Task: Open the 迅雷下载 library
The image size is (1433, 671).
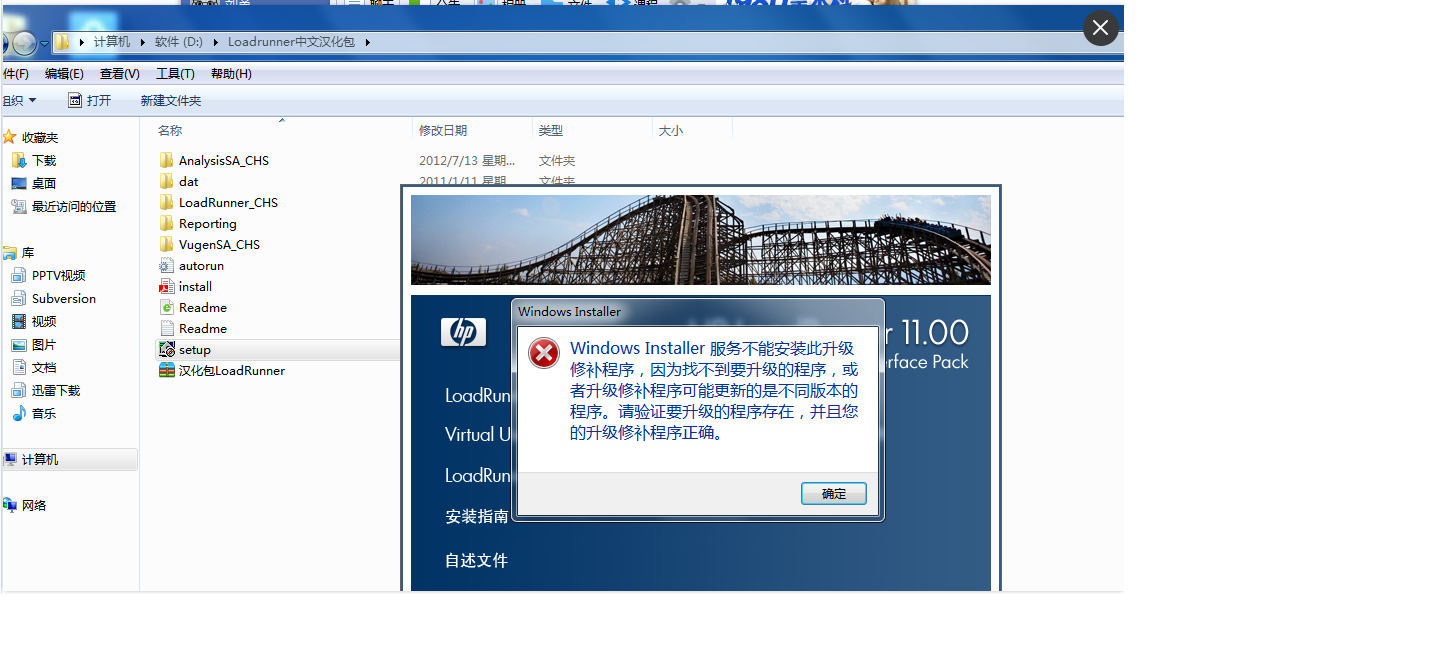Action: click(56, 390)
